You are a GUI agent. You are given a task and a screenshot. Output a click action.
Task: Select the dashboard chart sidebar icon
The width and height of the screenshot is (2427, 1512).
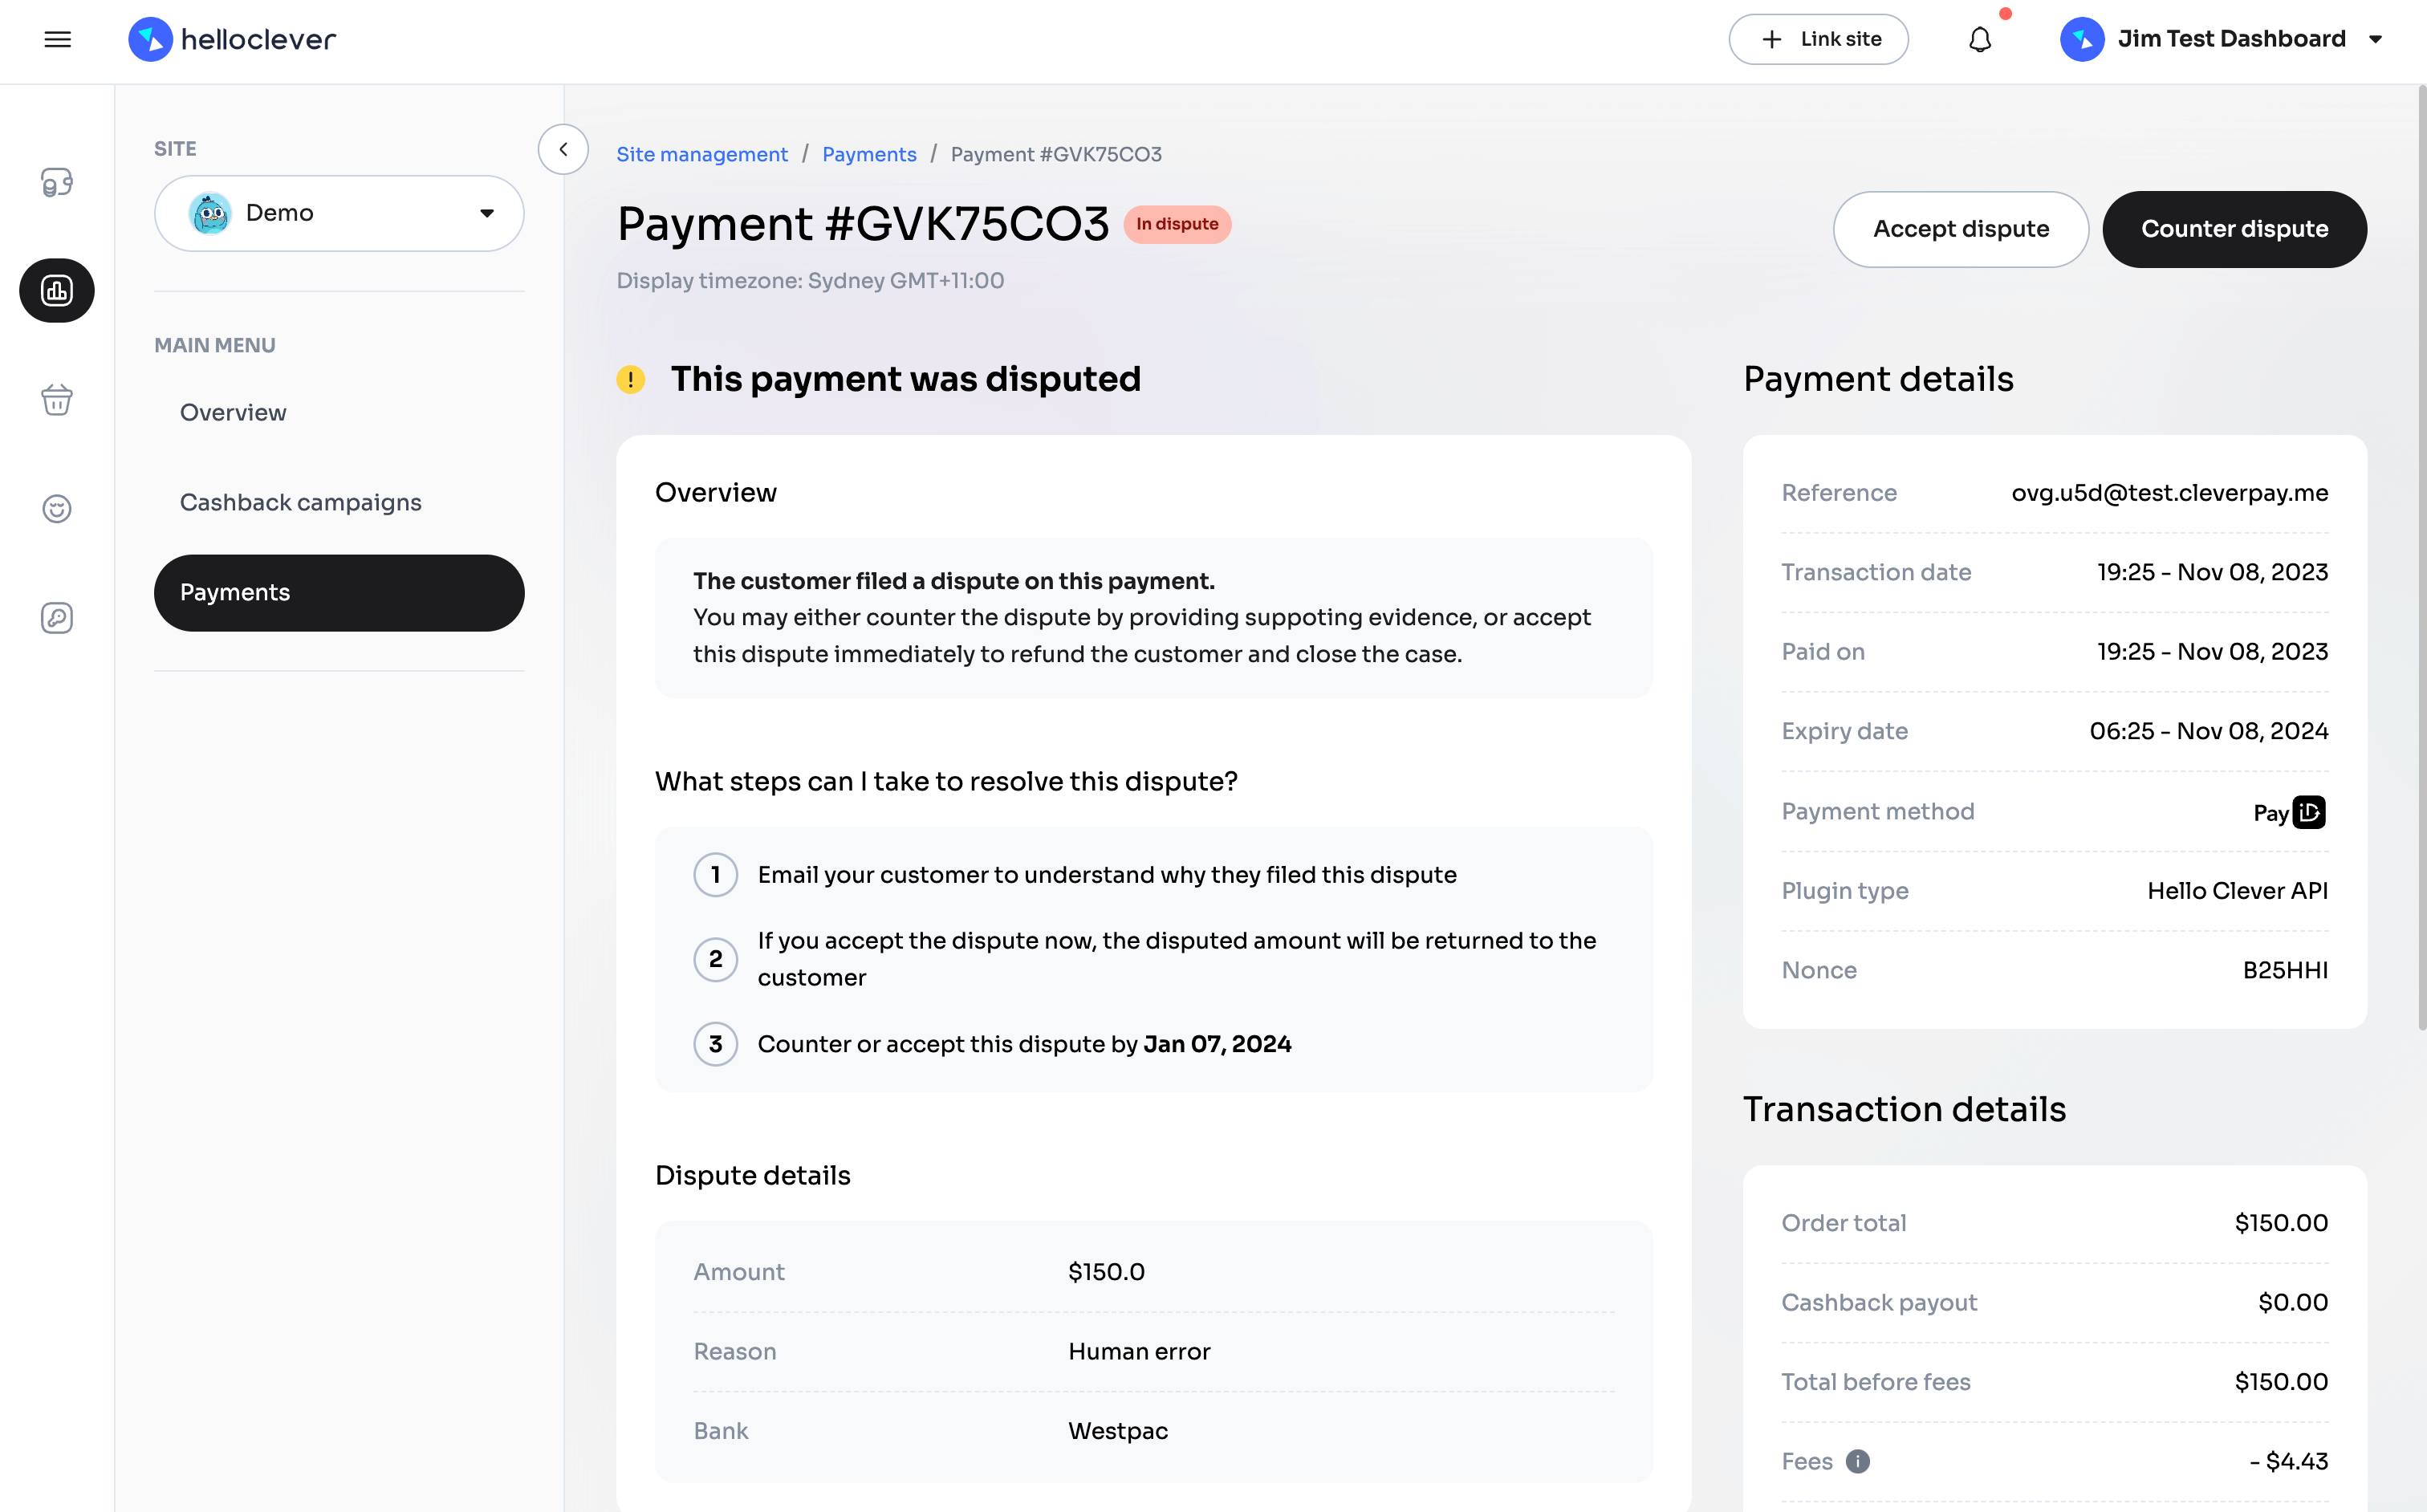coord(57,291)
